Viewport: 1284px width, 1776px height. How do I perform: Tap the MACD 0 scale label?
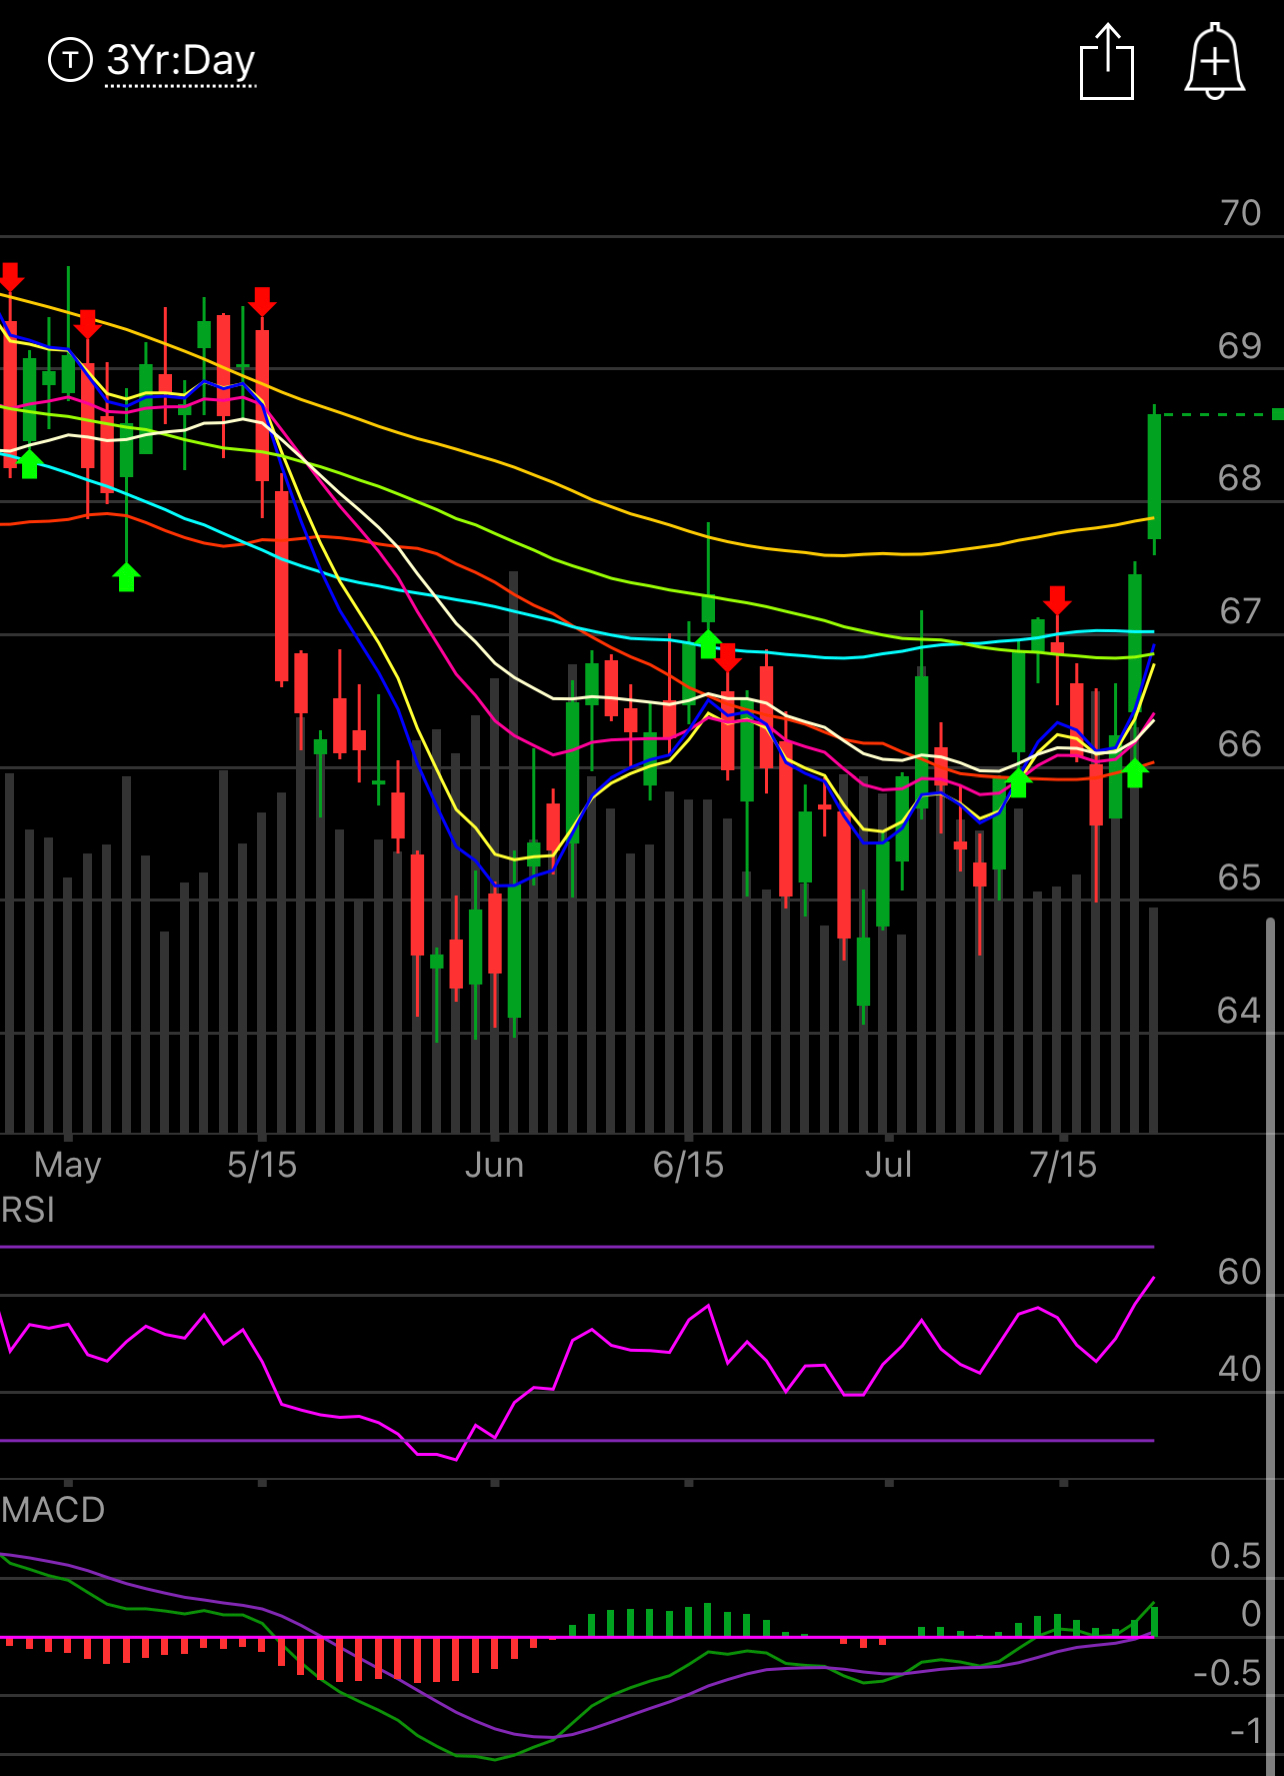(x=1251, y=1614)
